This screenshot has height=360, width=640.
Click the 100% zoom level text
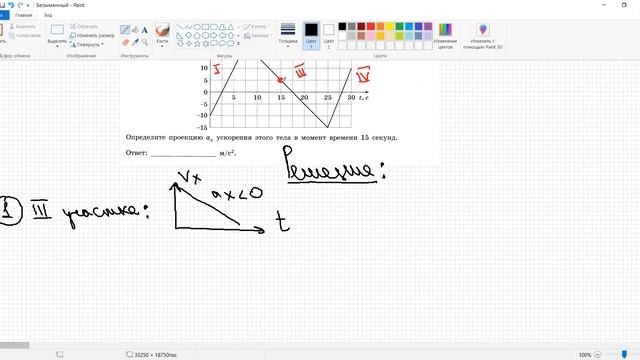point(585,355)
